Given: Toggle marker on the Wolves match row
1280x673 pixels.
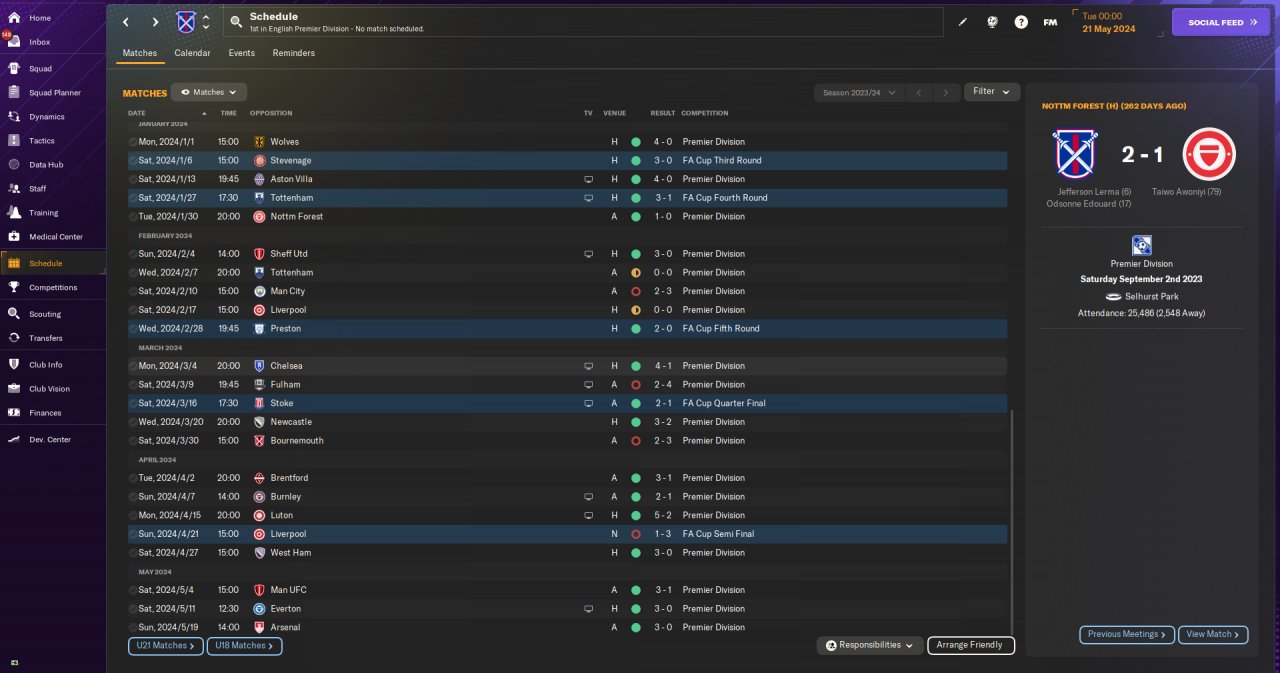Looking at the screenshot, I should click(x=133, y=142).
